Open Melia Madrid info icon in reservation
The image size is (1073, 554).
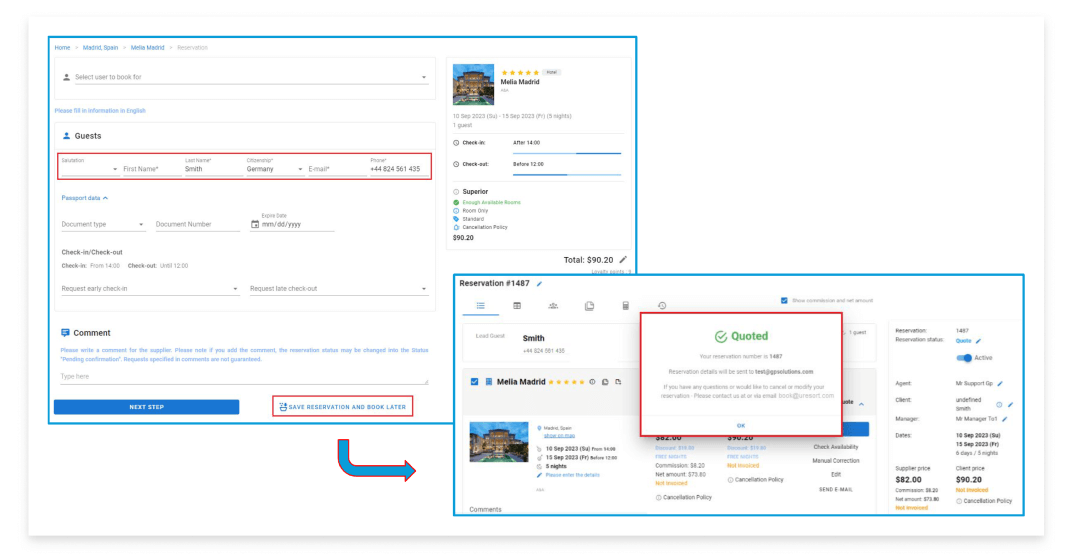pyautogui.click(x=593, y=382)
